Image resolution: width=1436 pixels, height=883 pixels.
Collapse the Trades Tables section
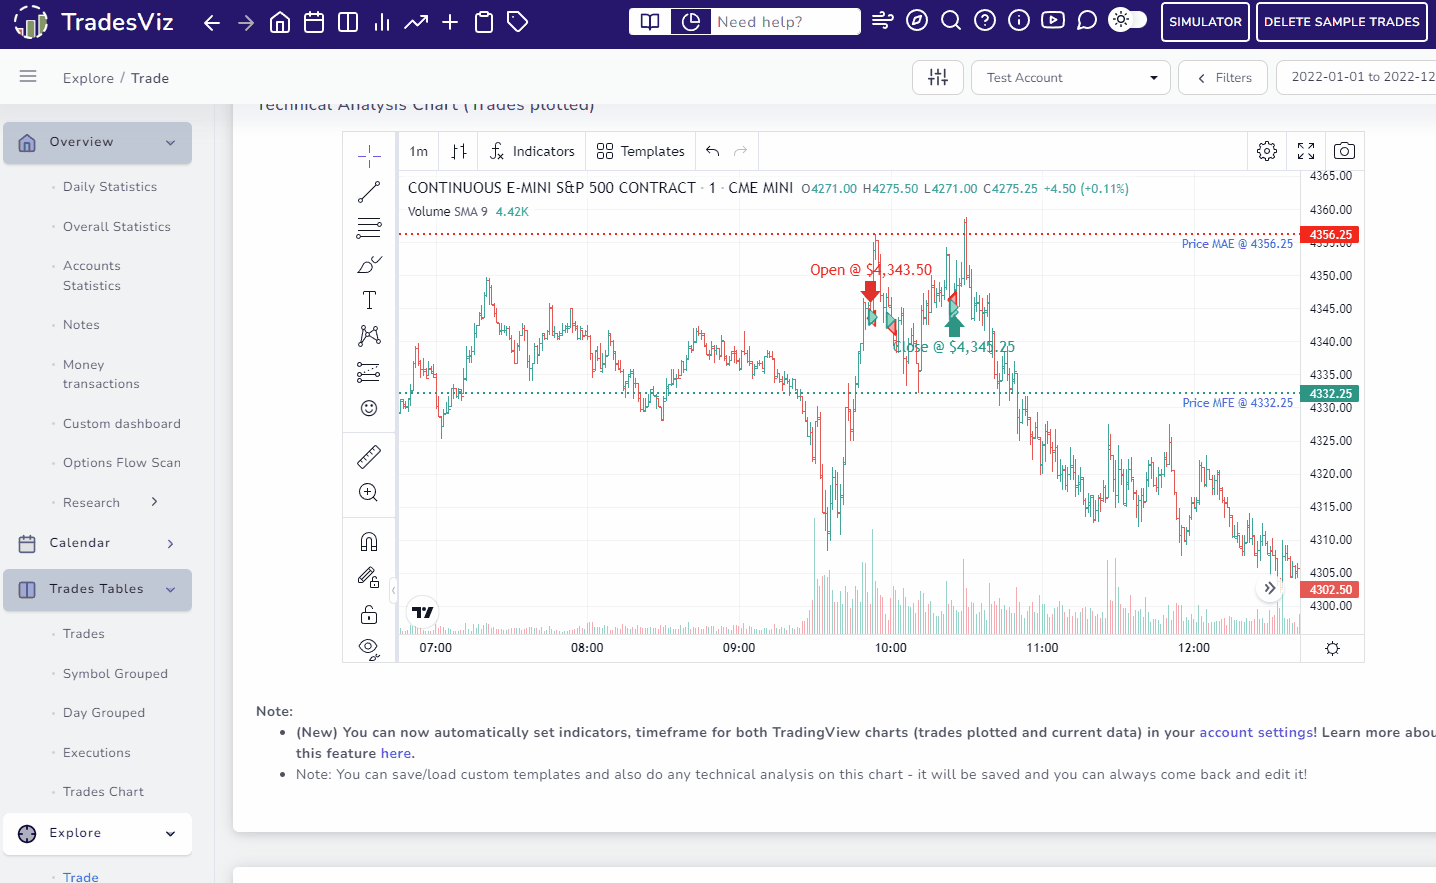click(x=97, y=590)
